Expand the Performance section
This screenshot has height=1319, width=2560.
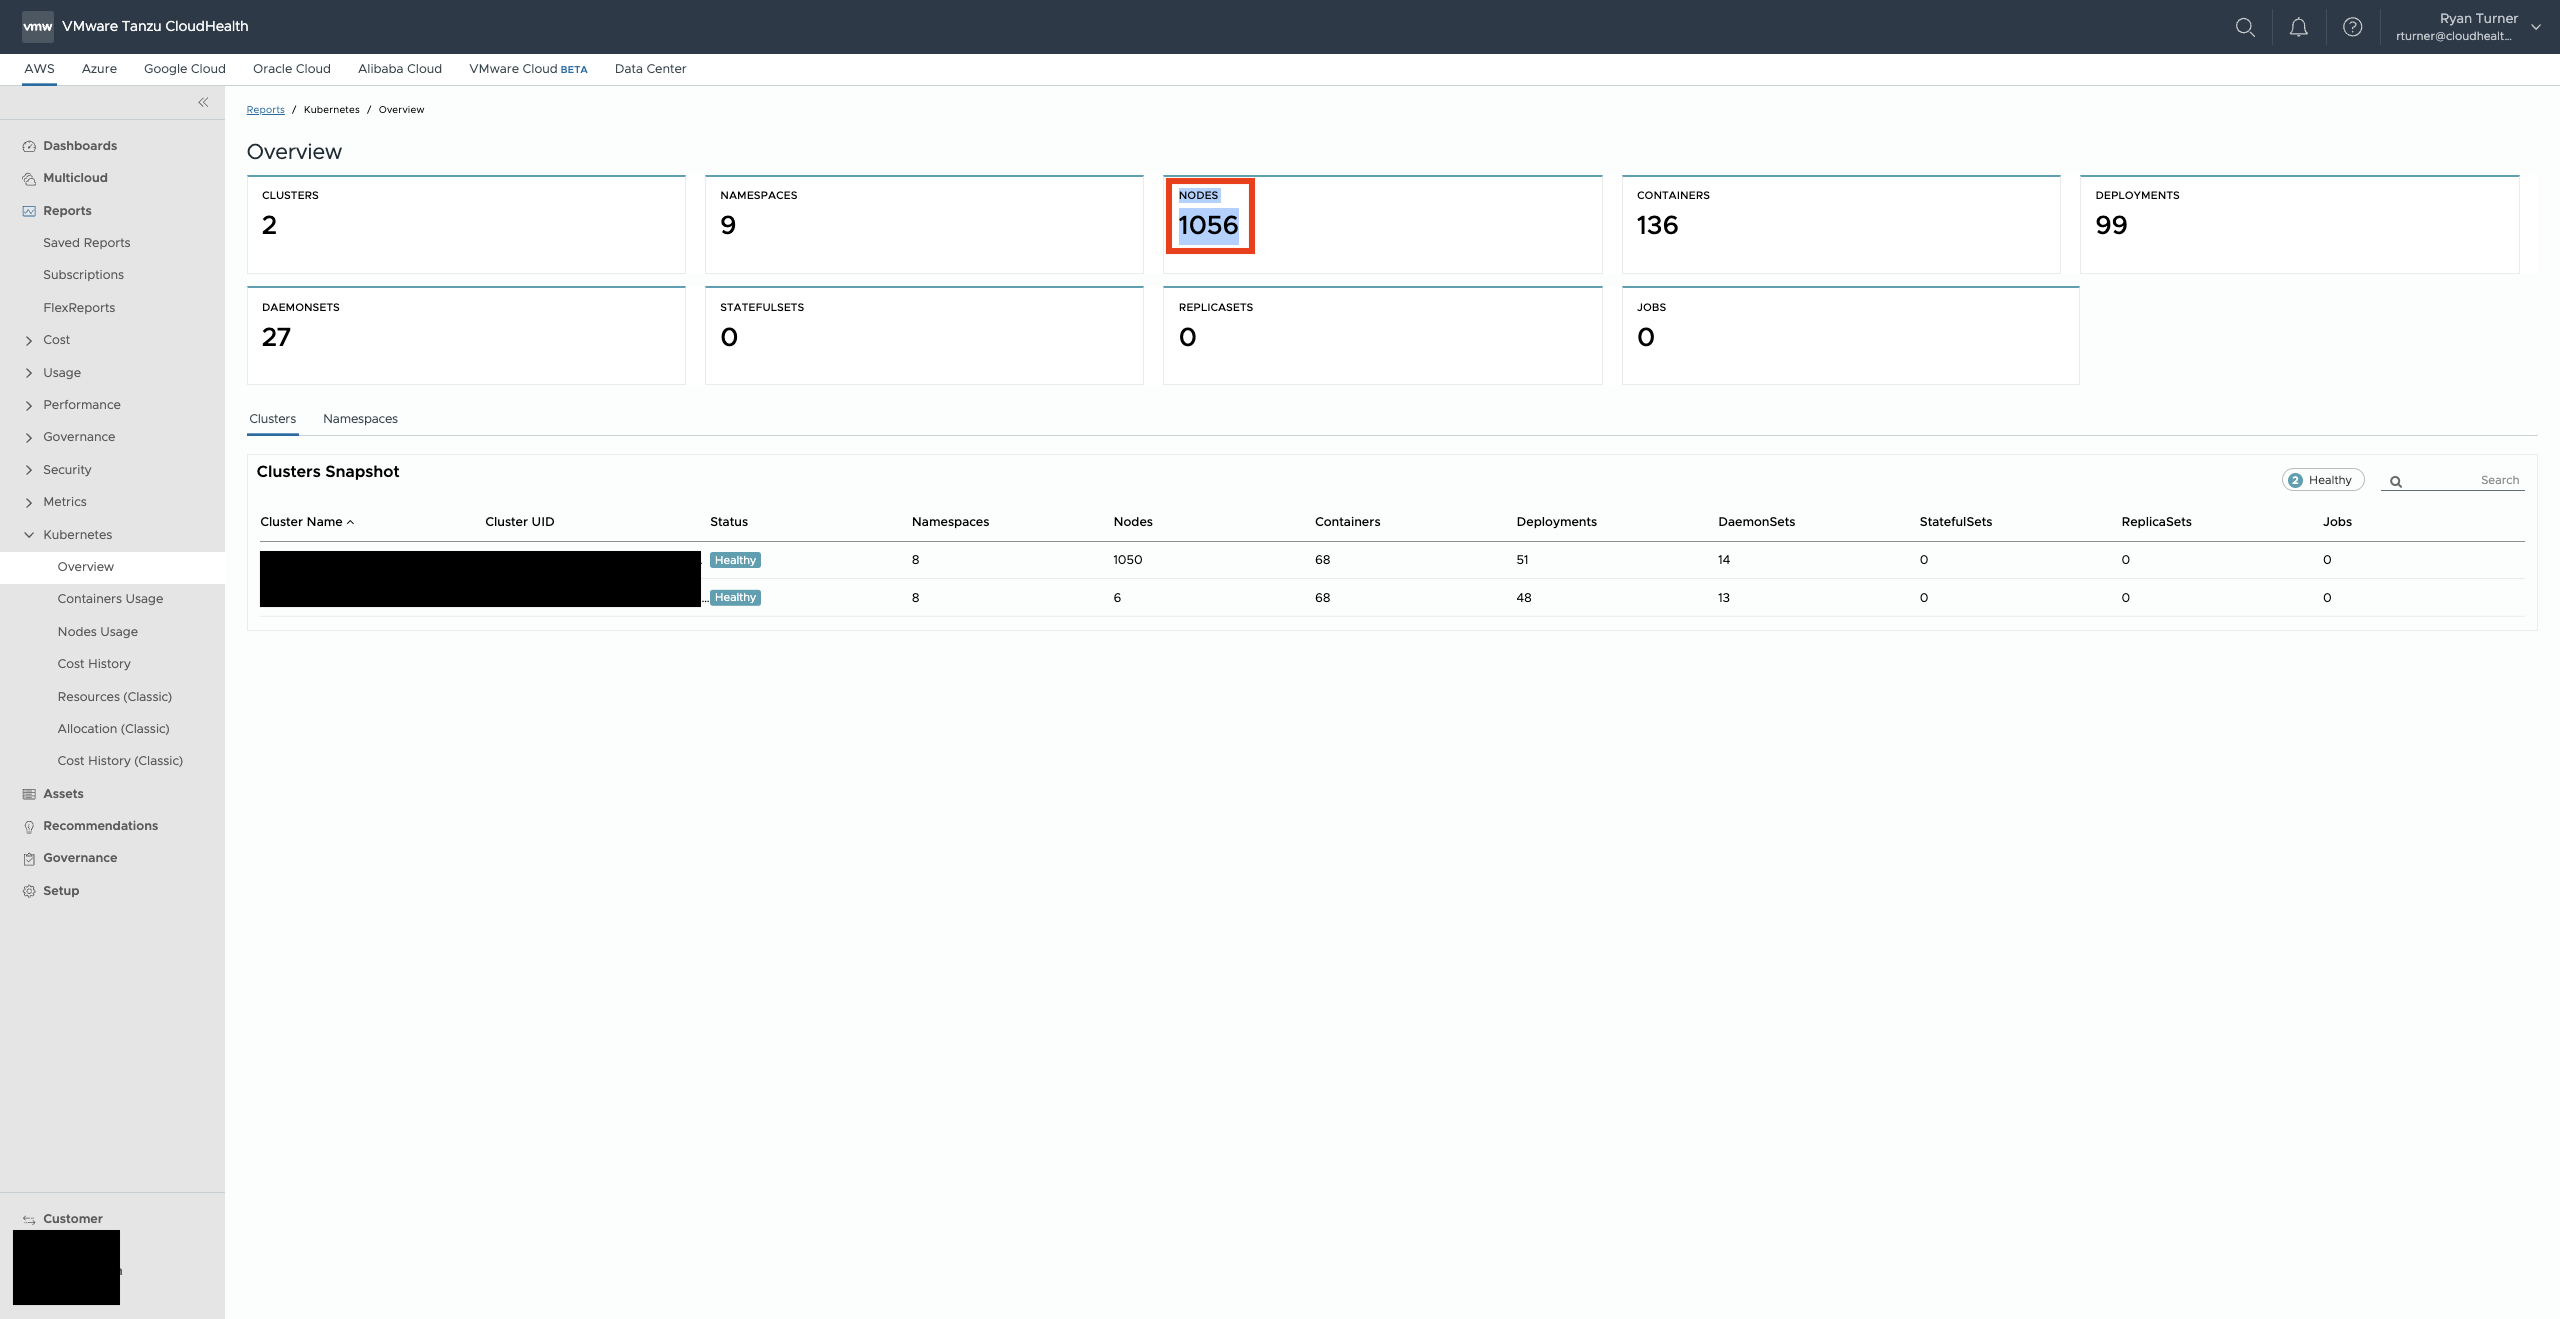[x=29, y=405]
